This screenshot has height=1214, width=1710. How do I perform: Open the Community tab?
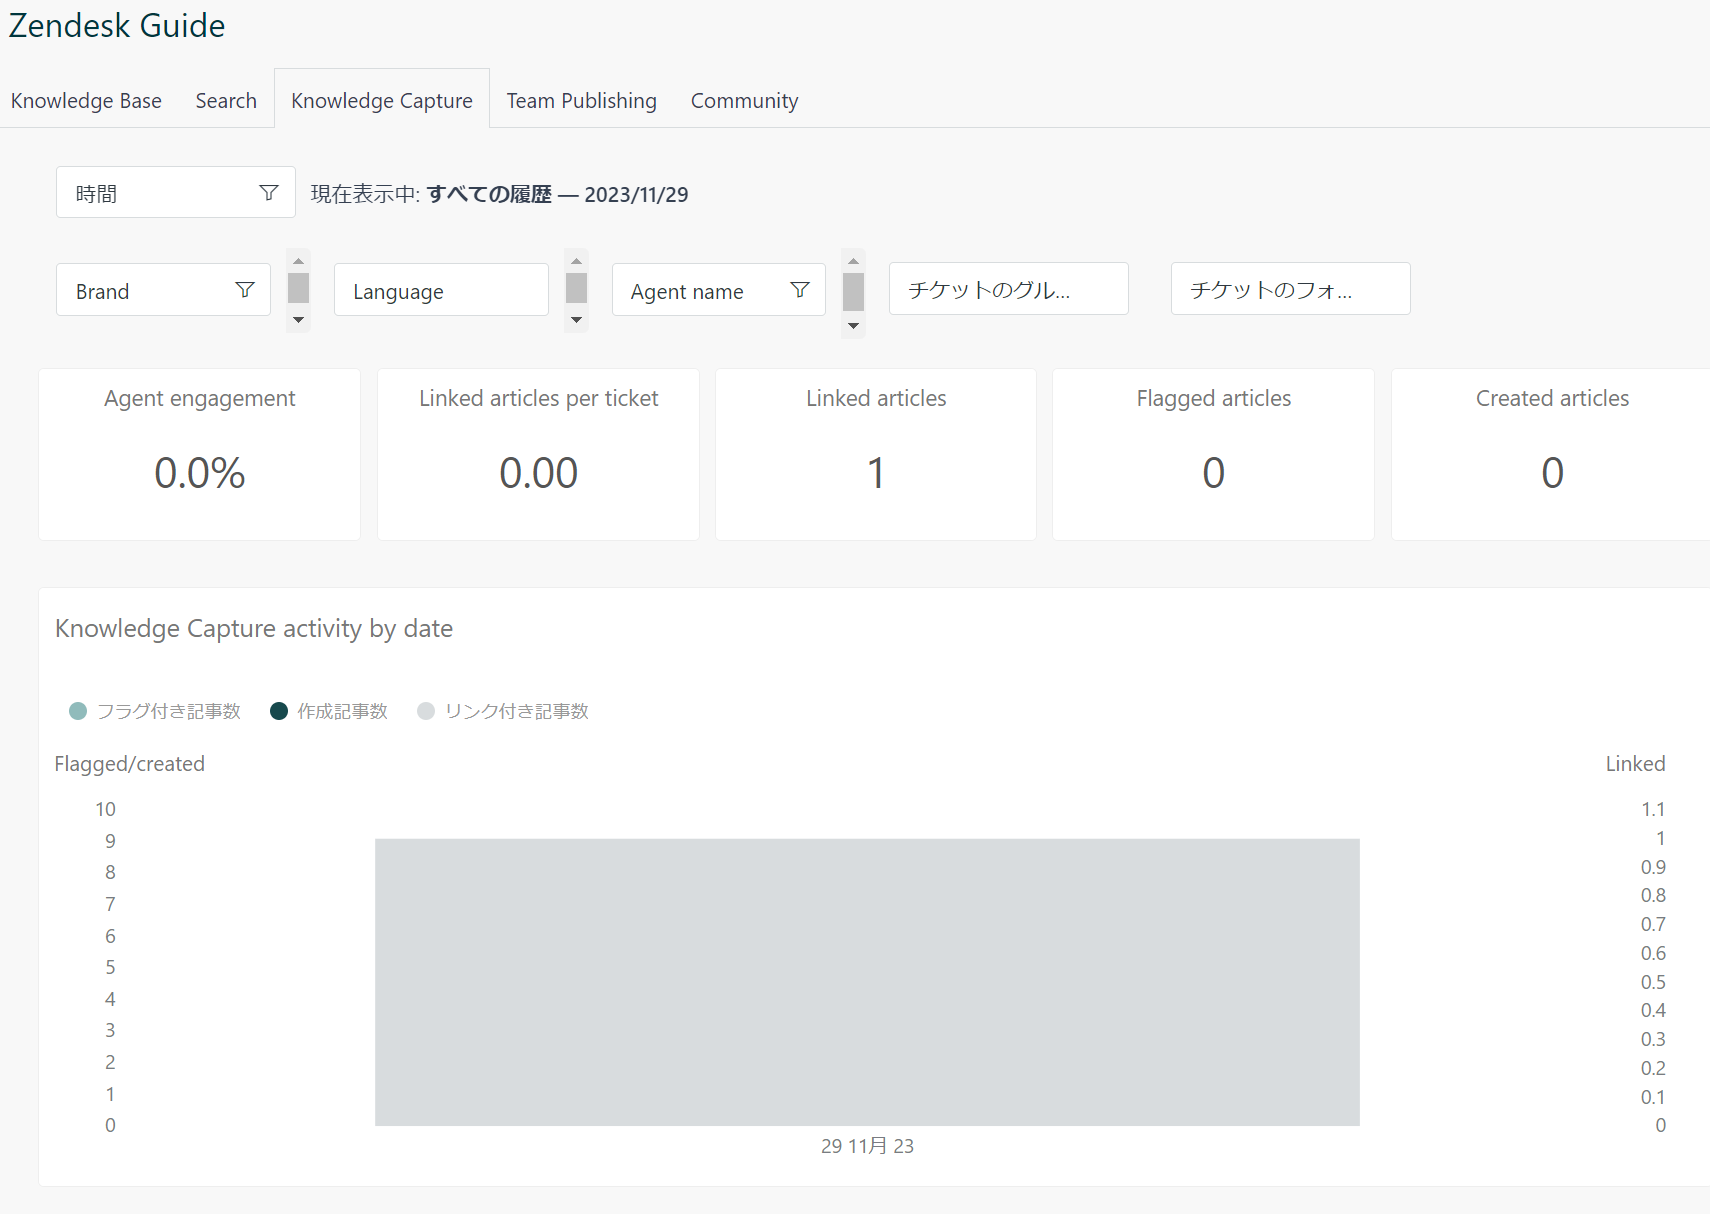[x=744, y=100]
